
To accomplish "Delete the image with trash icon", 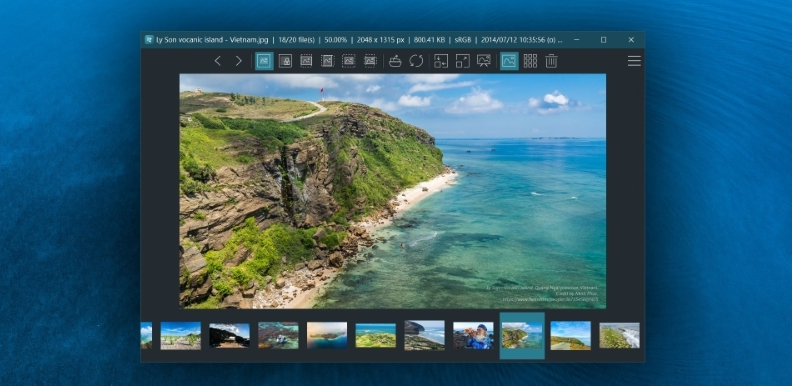I will [551, 61].
